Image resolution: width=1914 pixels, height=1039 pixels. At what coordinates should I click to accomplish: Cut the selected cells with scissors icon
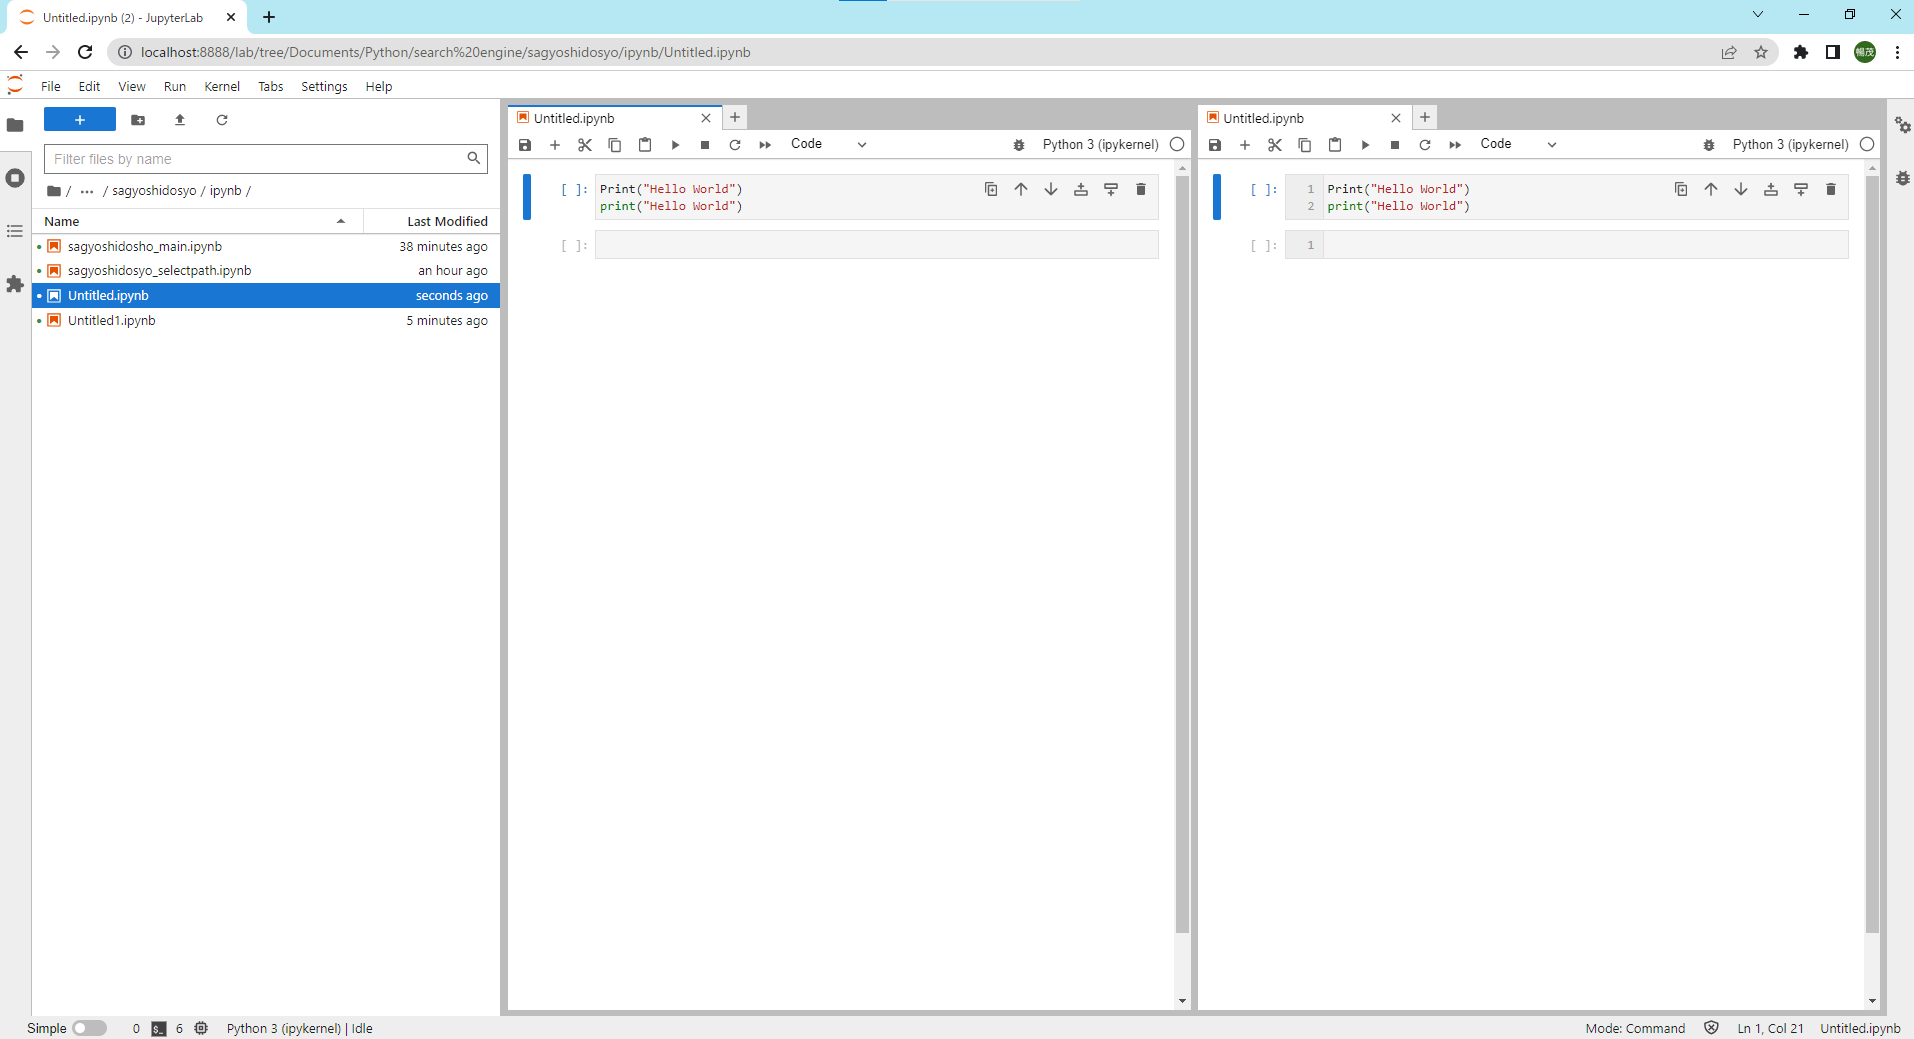[x=584, y=144]
